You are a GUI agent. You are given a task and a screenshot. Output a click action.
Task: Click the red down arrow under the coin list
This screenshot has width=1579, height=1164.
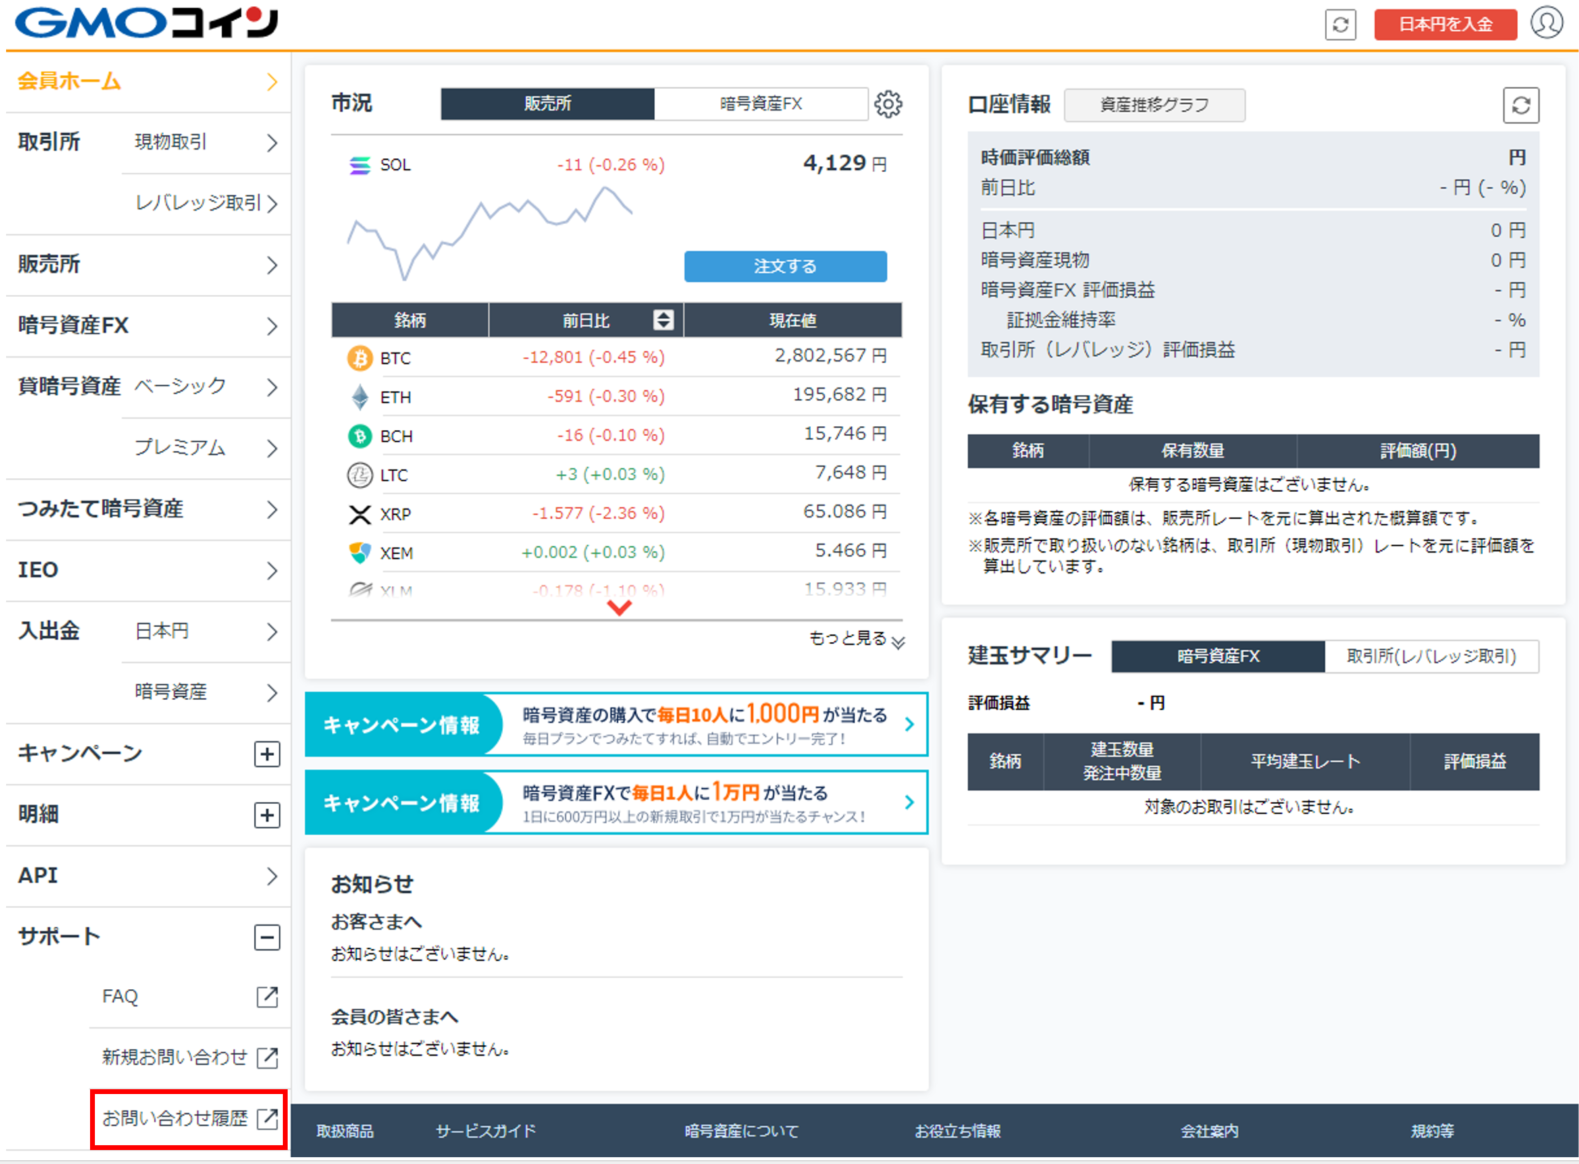point(619,607)
